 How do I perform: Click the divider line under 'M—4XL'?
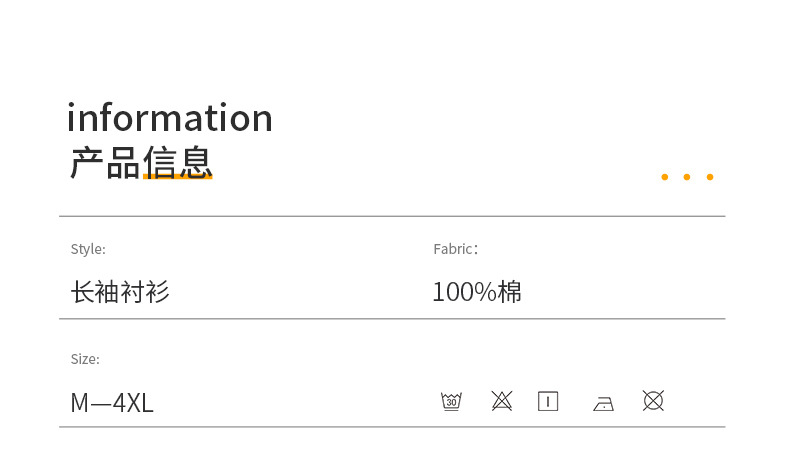click(x=392, y=427)
